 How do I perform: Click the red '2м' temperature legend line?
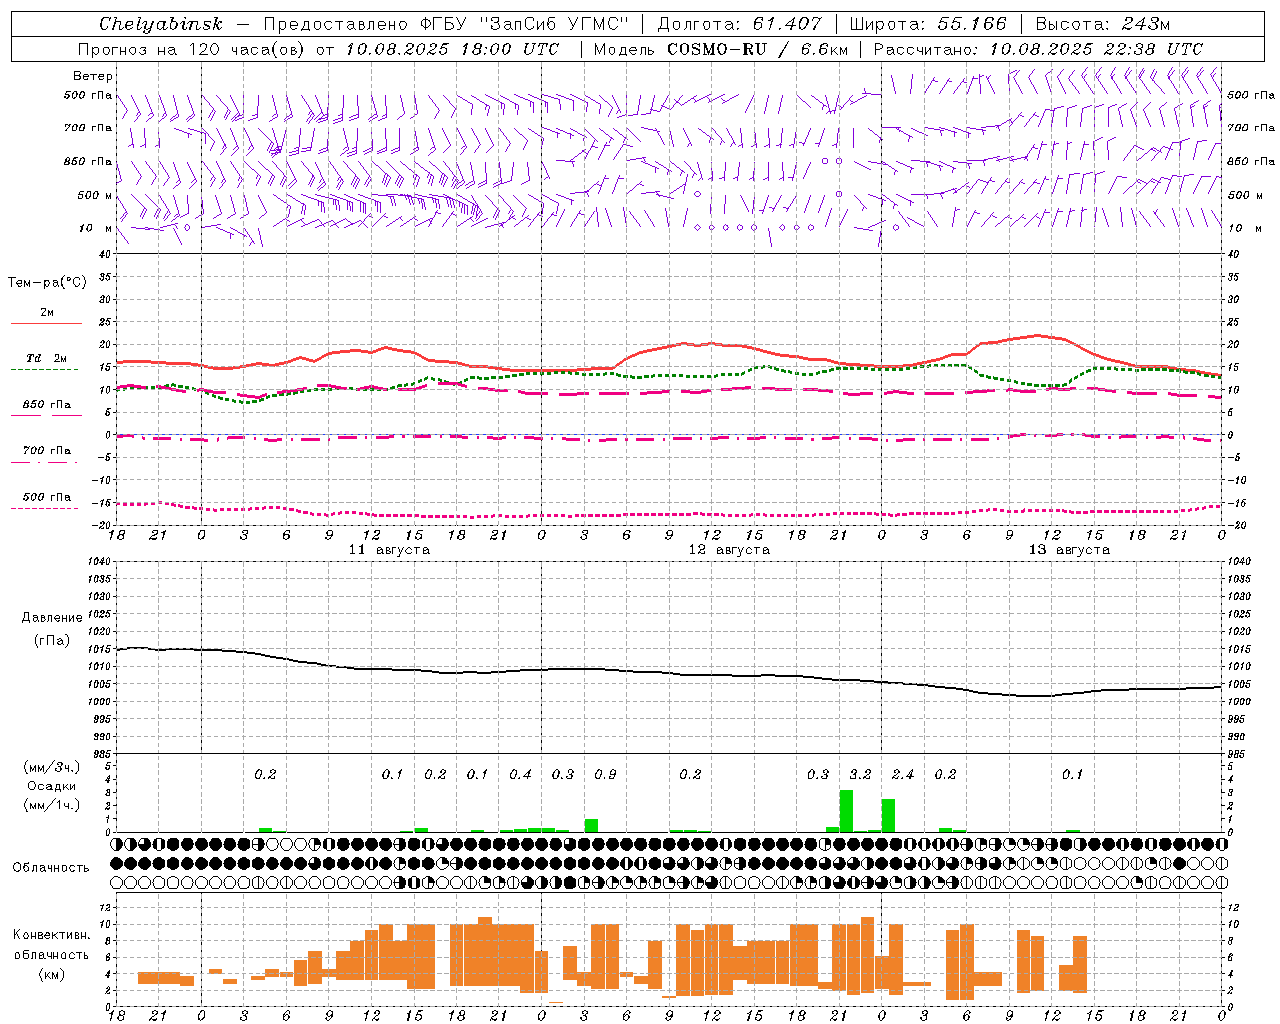[x=46, y=323]
